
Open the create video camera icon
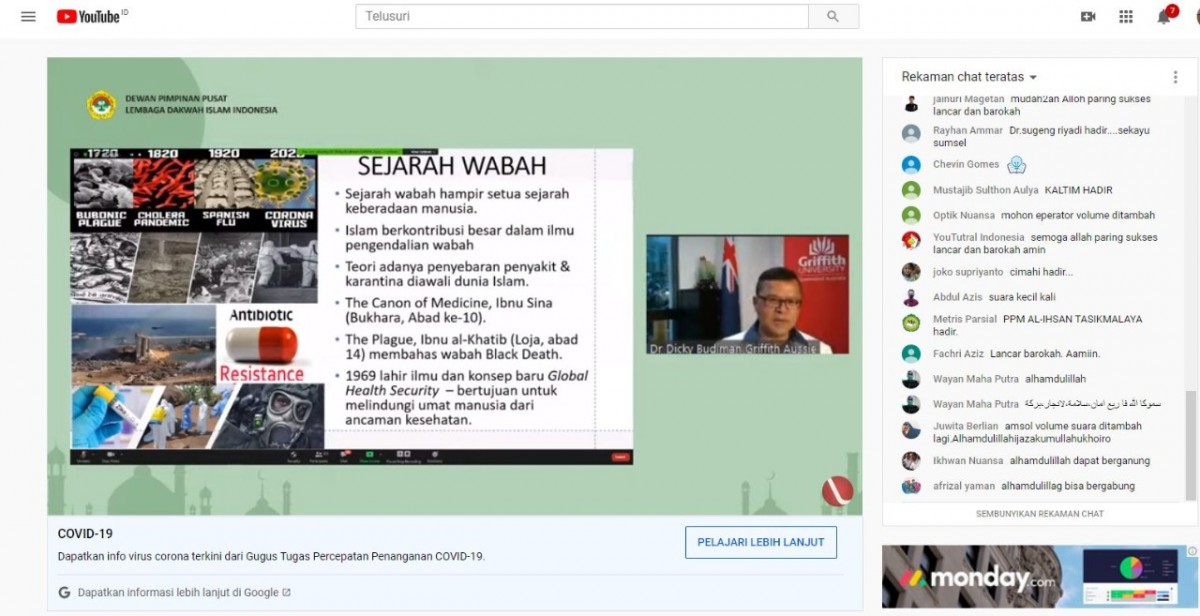[1088, 16]
